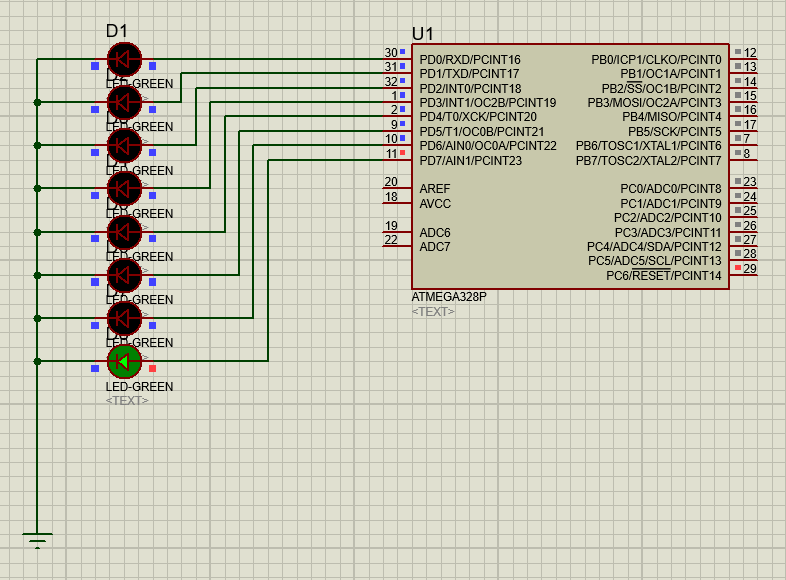
Task: Click the red logic-state indicator at pin 11
Action: tap(403, 152)
